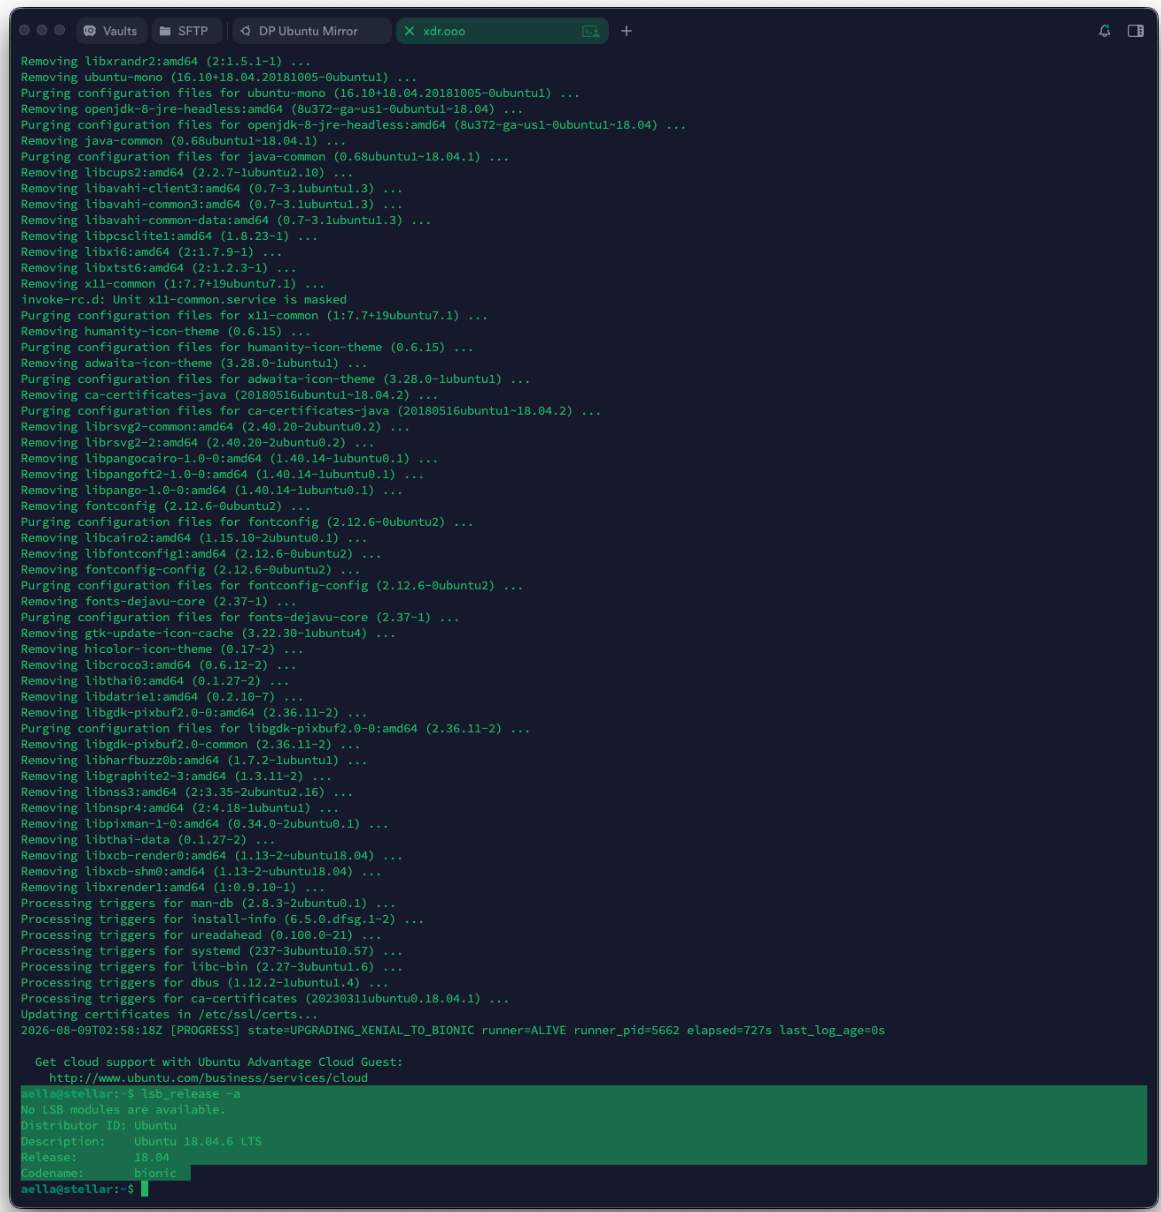Click the 'Get cloud support with Ubuntu Advantage' line
This screenshot has height=1212, width=1161.
click(x=219, y=1062)
